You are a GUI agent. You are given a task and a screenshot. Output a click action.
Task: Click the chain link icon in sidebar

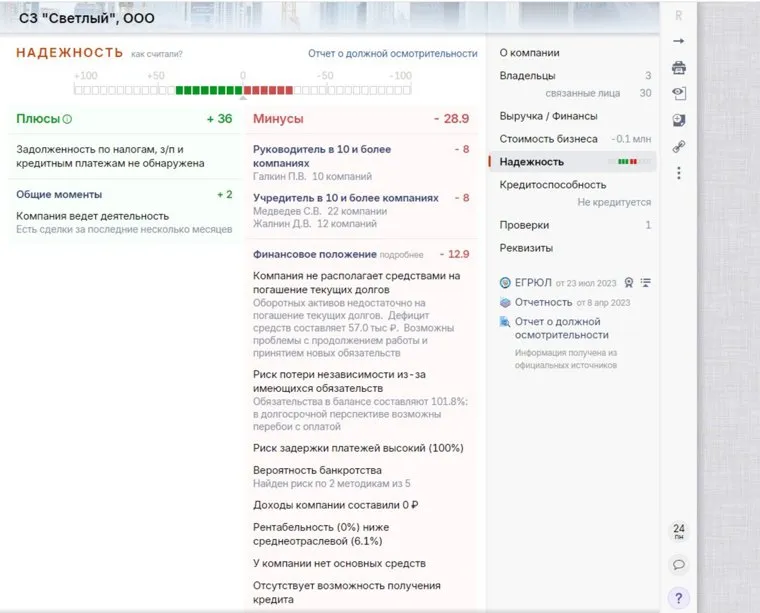(x=679, y=147)
